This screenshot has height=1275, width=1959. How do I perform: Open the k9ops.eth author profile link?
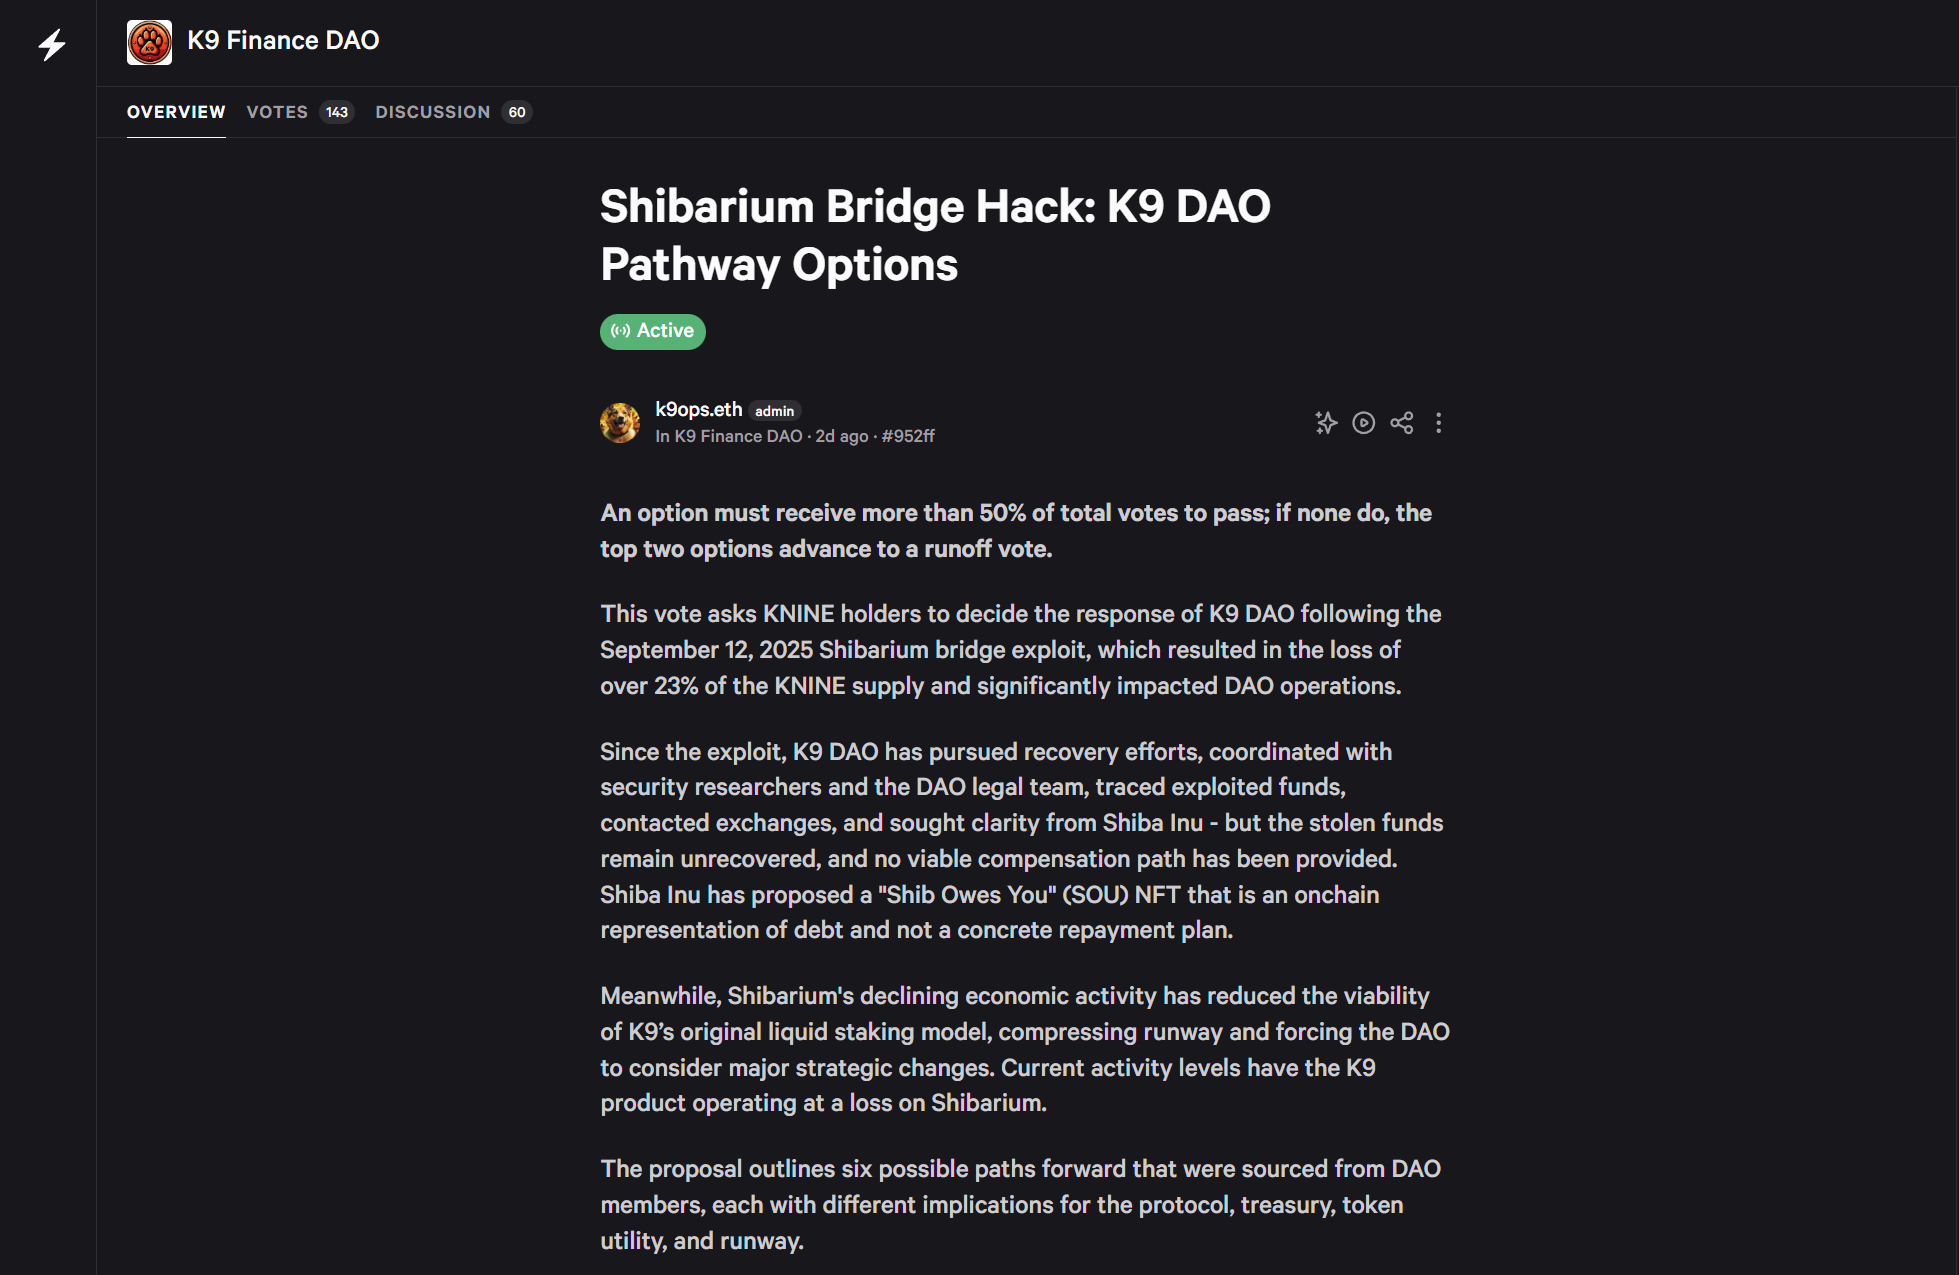698,409
